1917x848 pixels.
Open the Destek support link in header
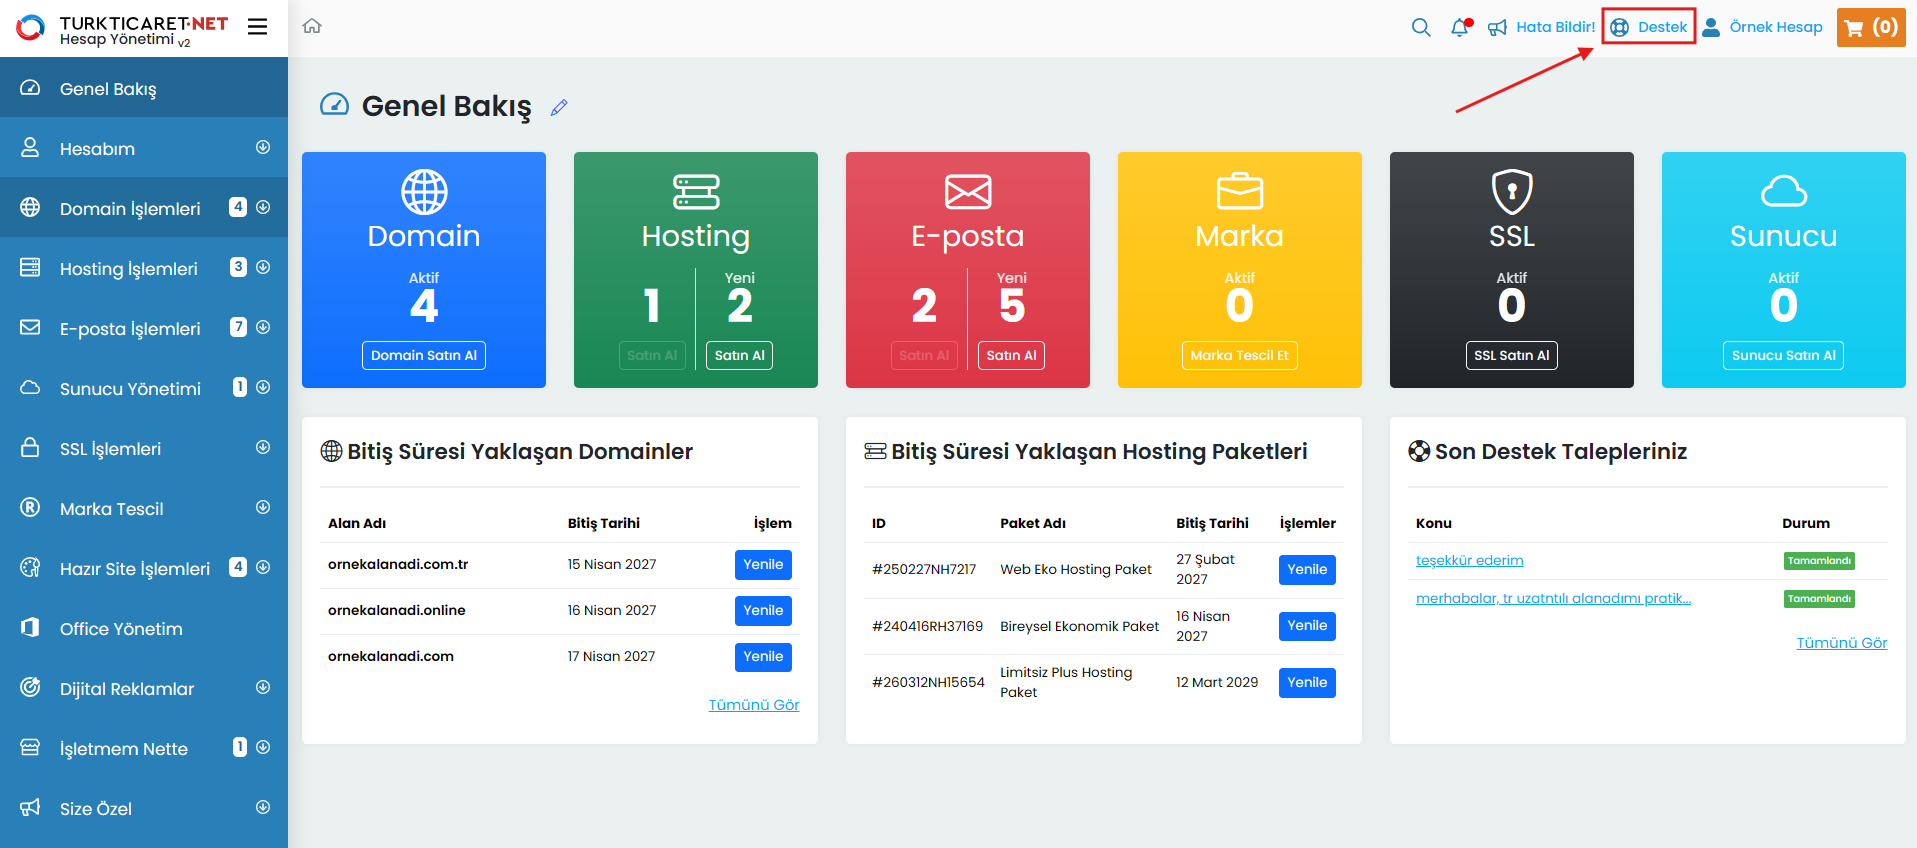pos(1650,27)
